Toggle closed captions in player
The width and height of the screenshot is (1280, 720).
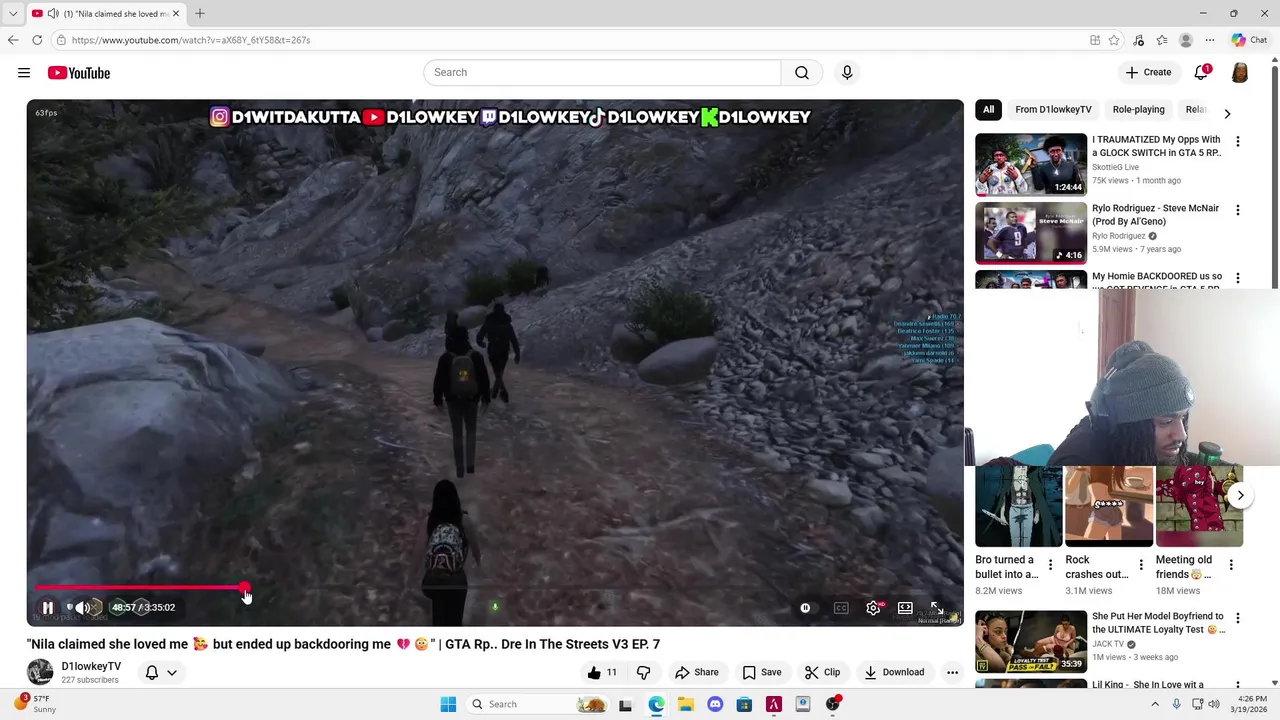(x=841, y=608)
